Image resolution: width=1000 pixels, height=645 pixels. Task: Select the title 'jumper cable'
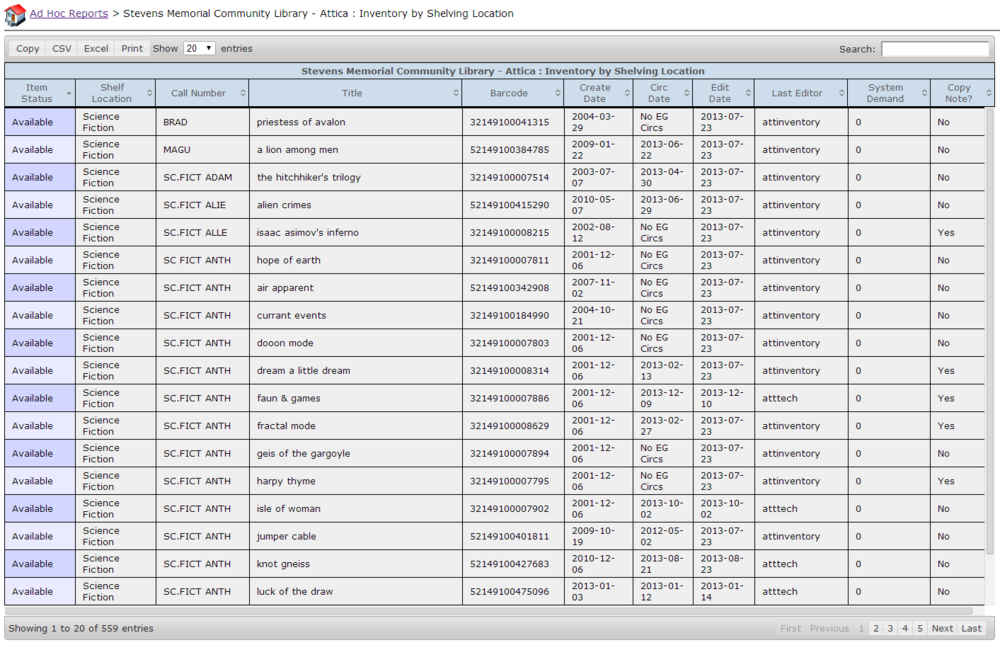click(286, 537)
